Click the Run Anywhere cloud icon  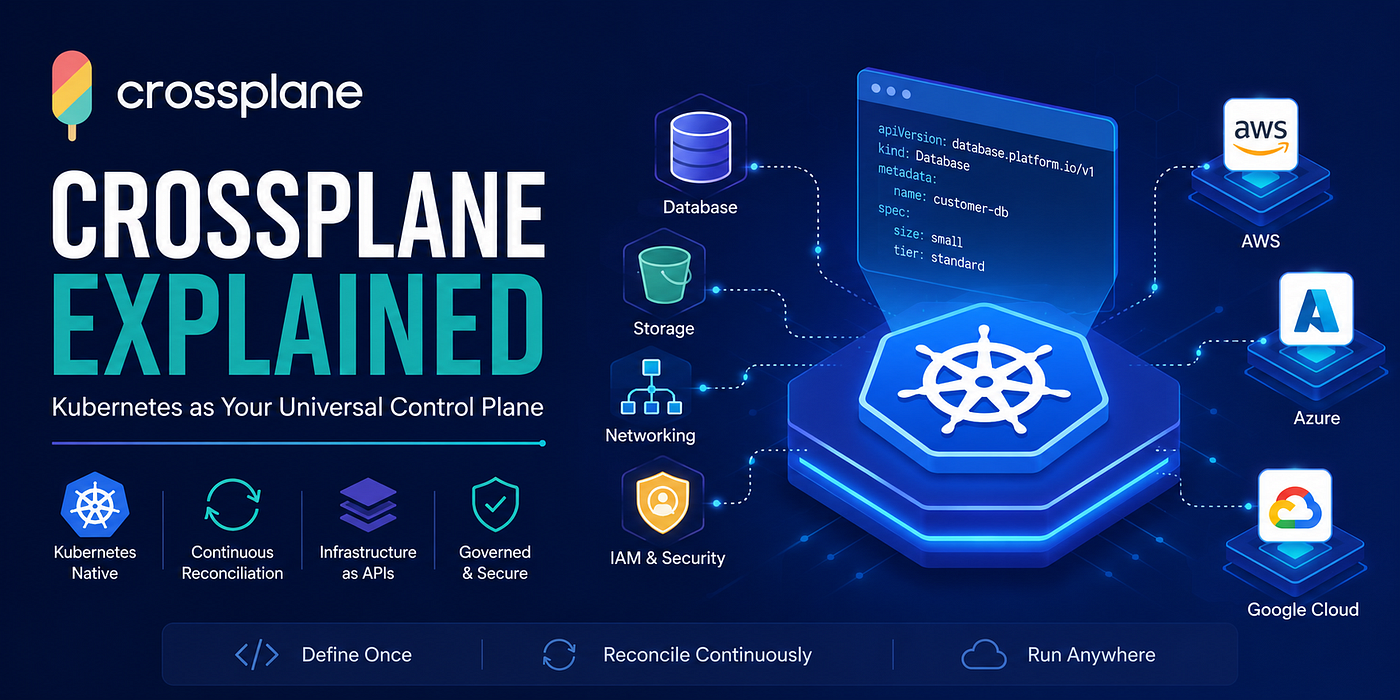coord(983,655)
